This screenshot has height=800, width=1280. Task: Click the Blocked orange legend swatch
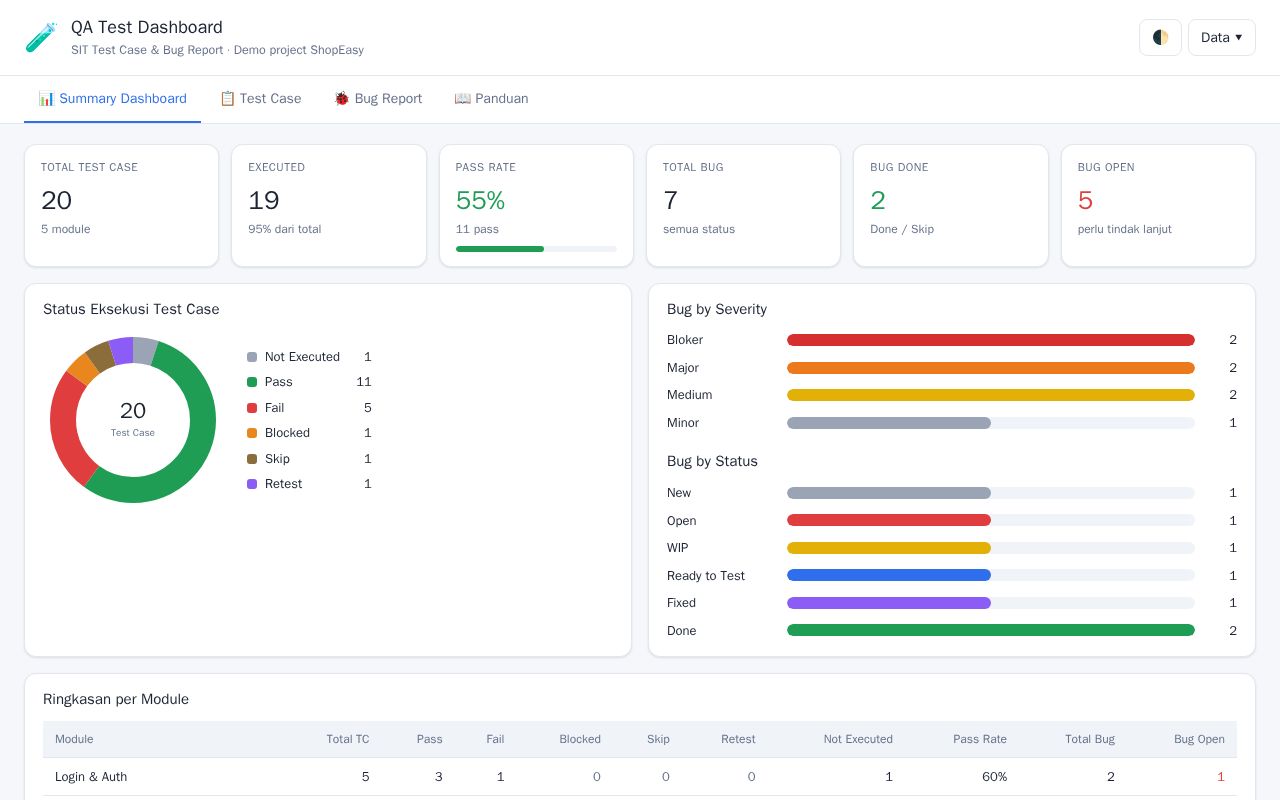coord(252,433)
